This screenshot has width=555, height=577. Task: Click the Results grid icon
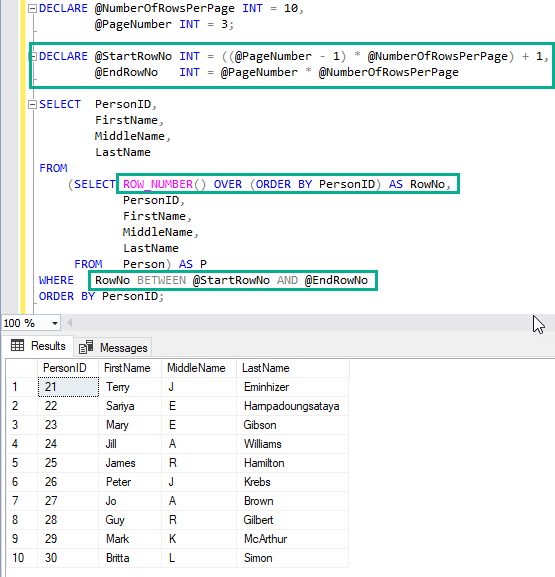coord(17,345)
